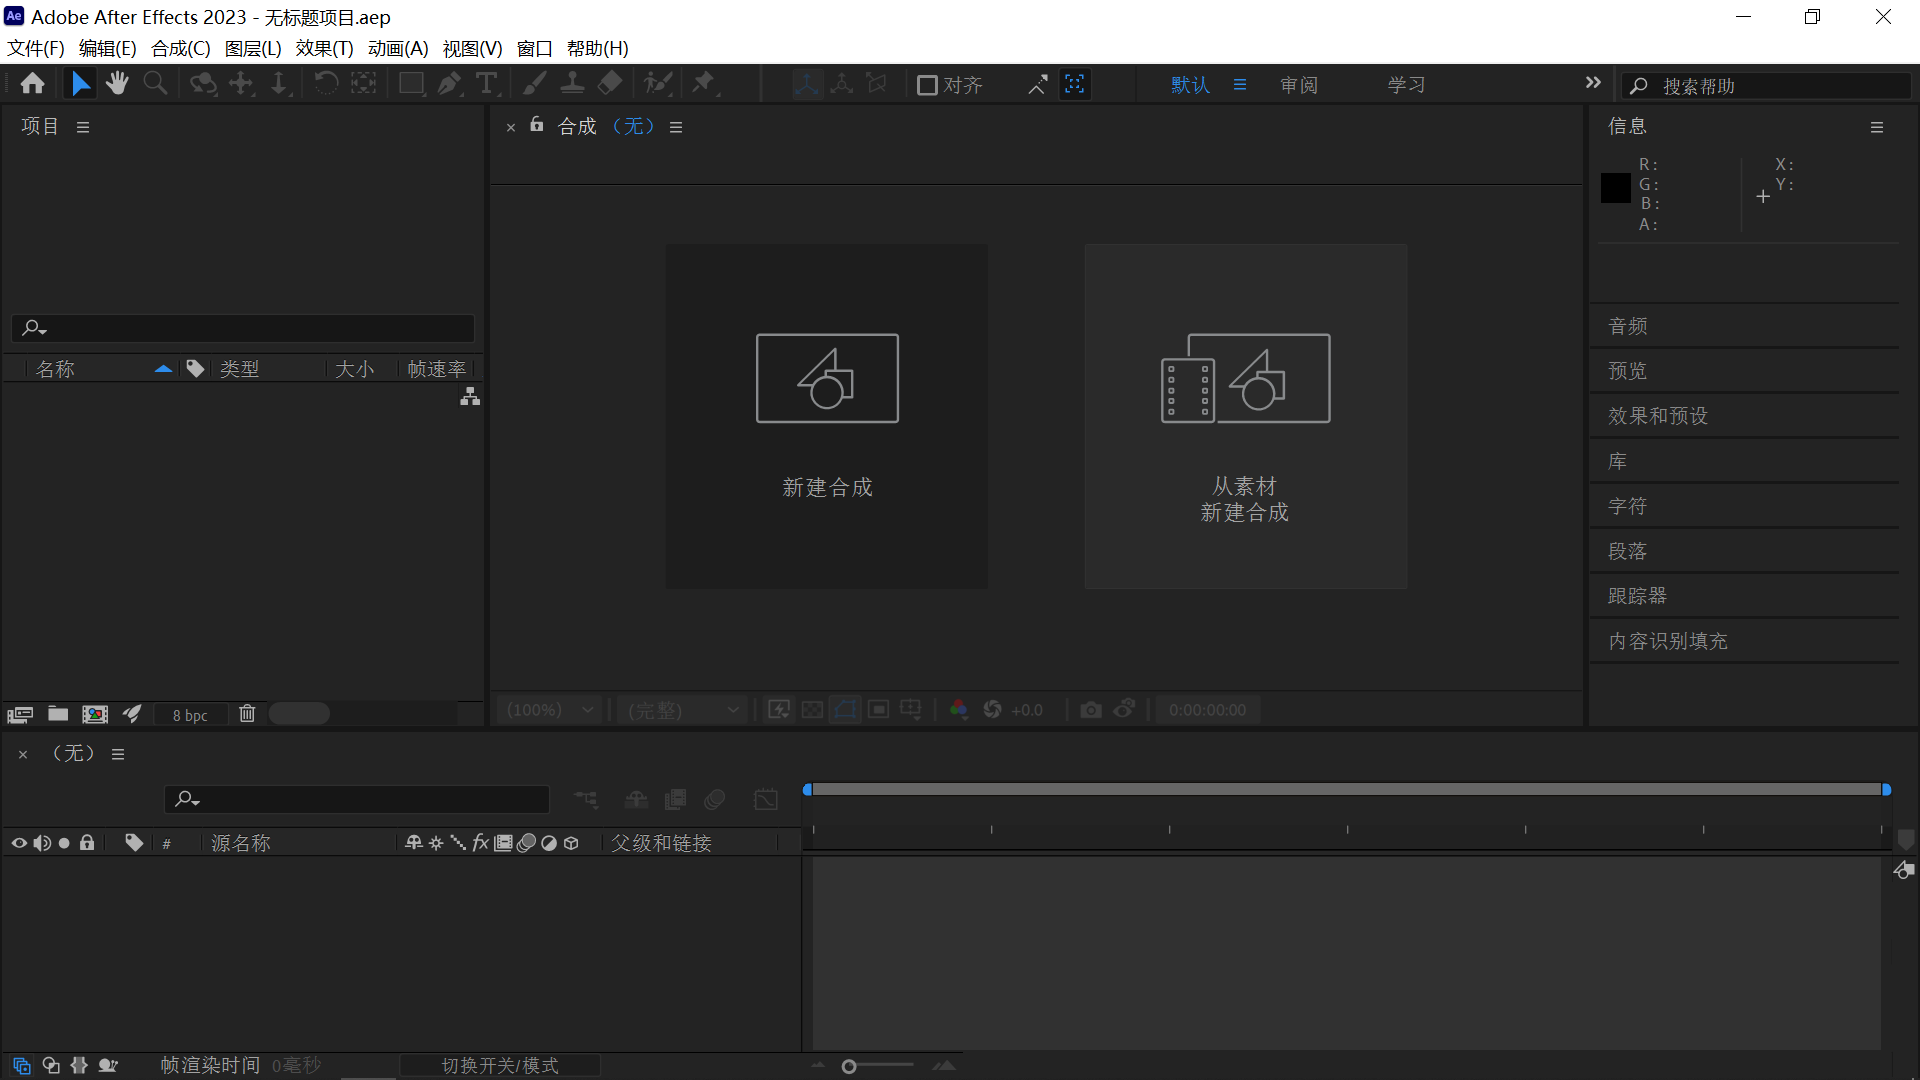Screen dimensions: 1920x1080
Task: Select the Hand tool
Action: click(117, 84)
